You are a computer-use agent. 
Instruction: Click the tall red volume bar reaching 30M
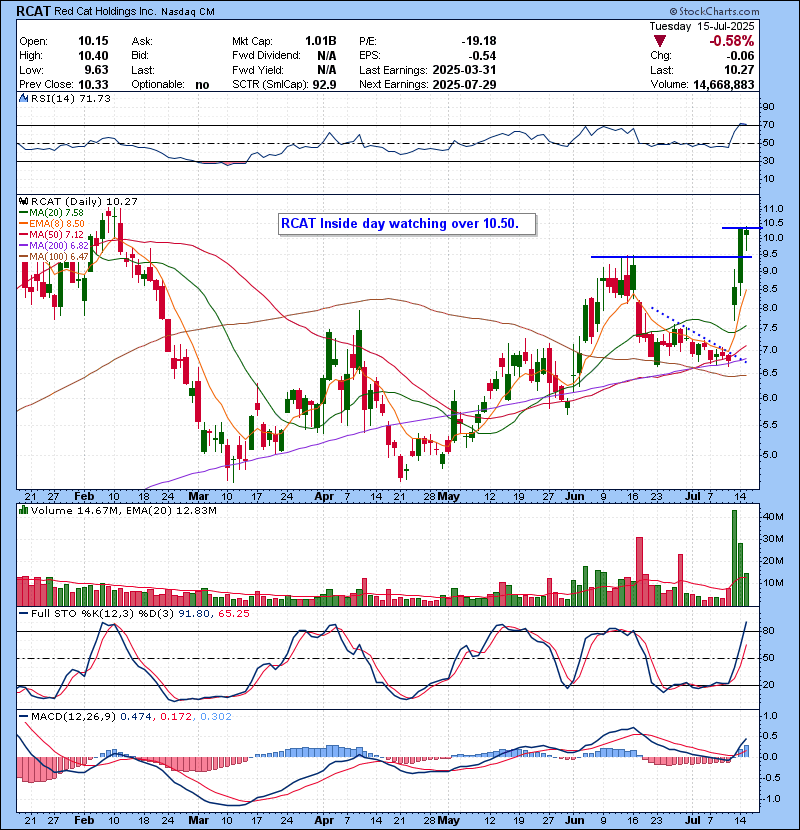point(640,572)
